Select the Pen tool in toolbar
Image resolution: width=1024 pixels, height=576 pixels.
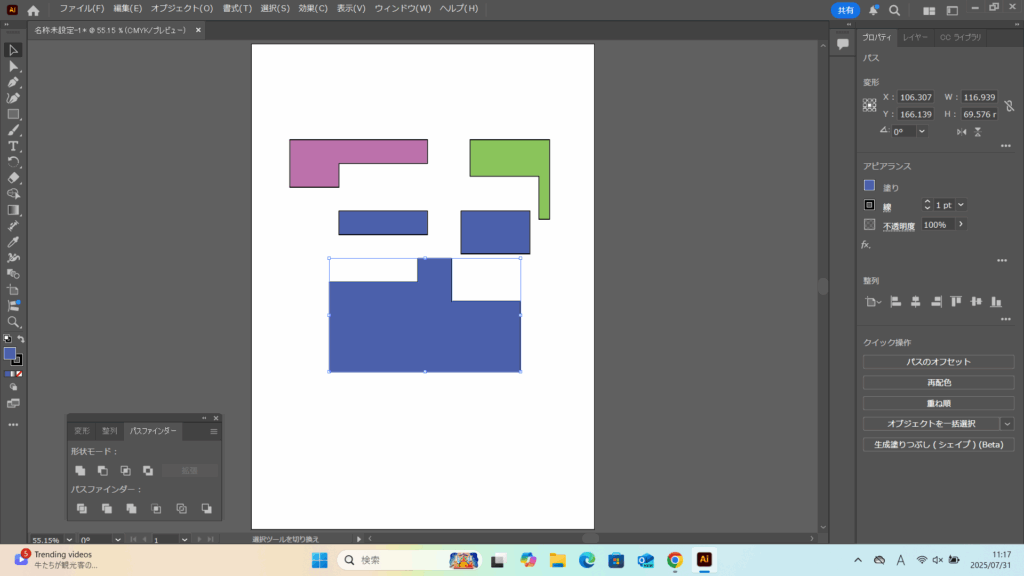(14, 82)
